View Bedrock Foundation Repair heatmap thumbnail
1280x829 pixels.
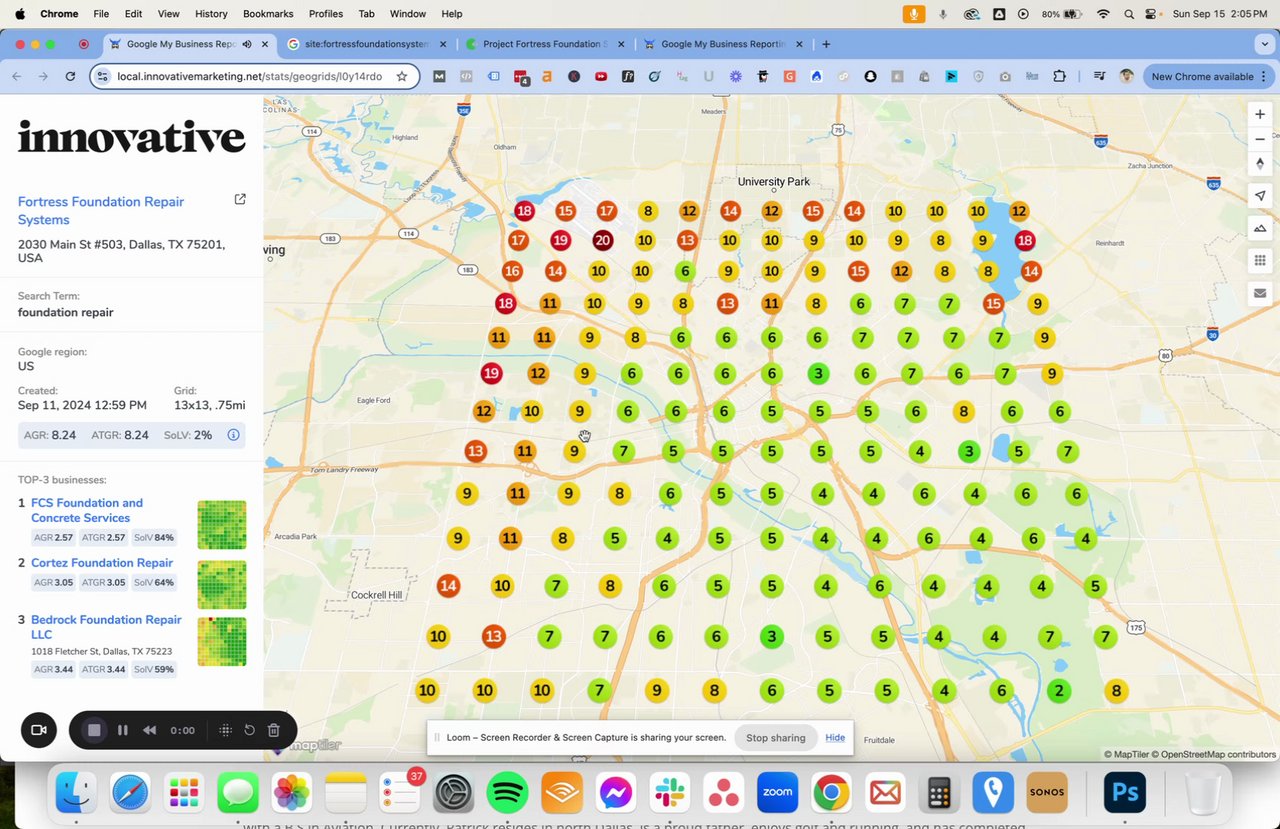point(222,642)
